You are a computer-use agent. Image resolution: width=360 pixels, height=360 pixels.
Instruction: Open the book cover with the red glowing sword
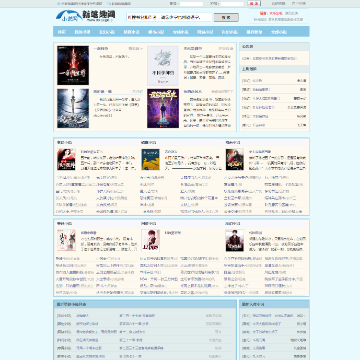click(x=73, y=65)
